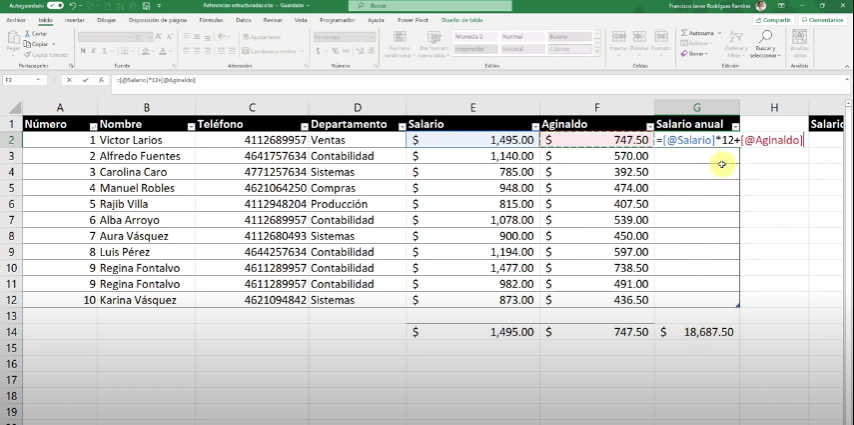The image size is (854, 425).
Task: Open Buscar y seleccionar magnifier icon
Action: (x=765, y=37)
